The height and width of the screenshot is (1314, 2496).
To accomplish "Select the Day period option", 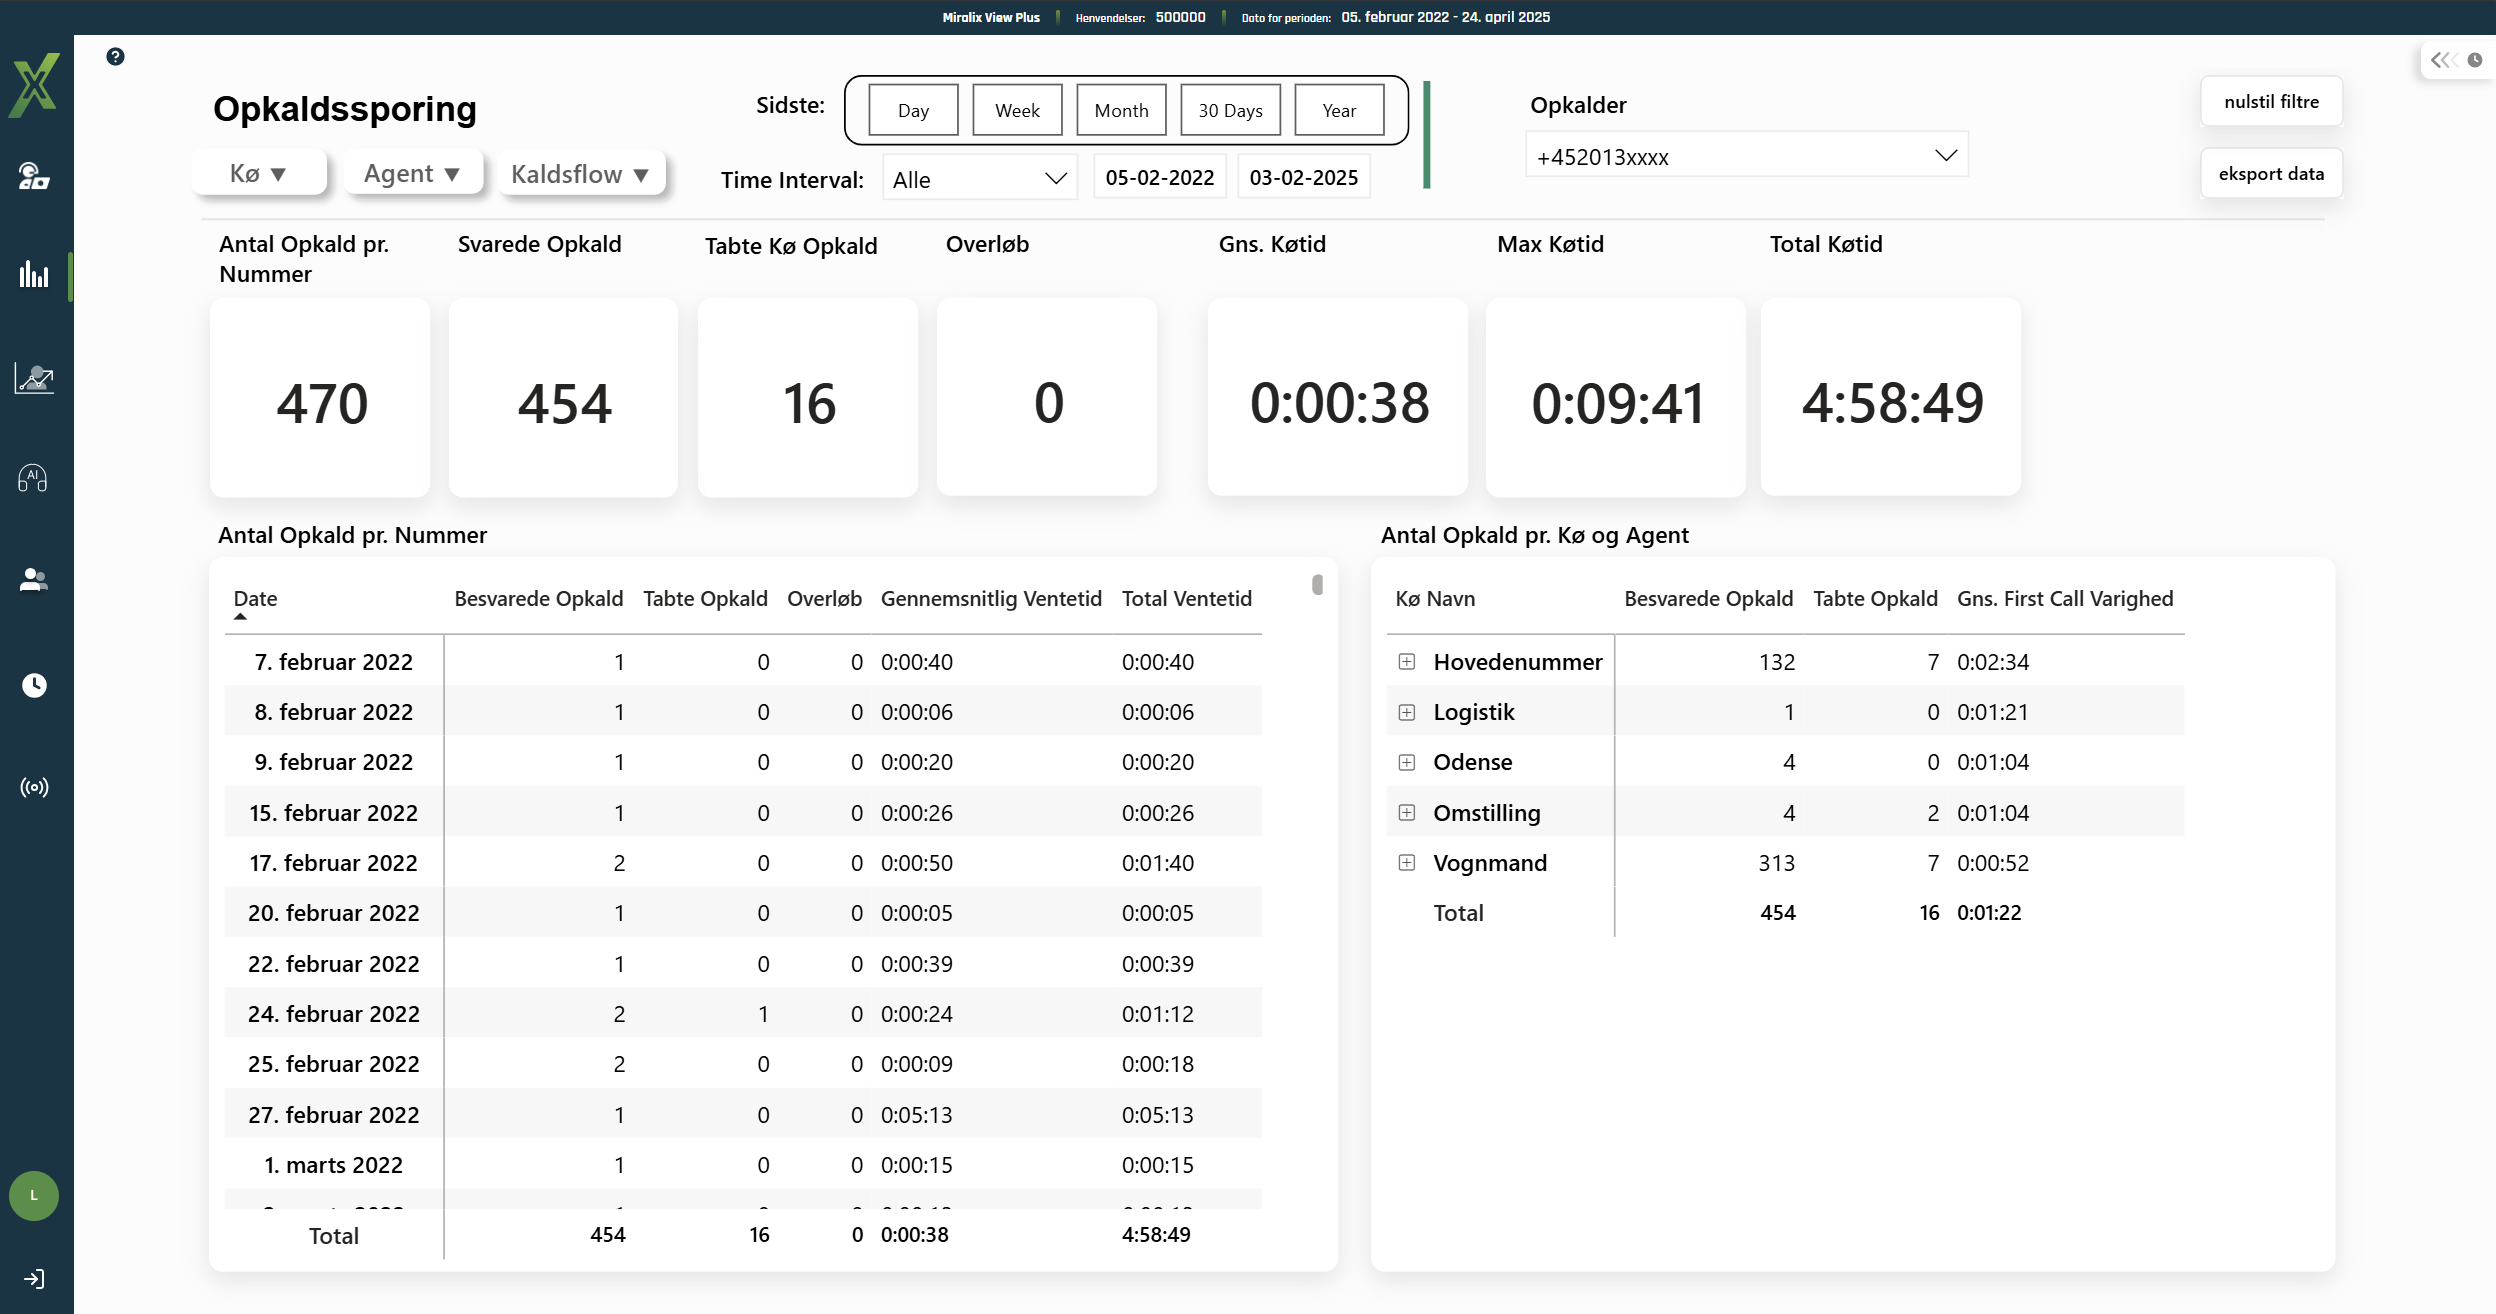I will click(x=913, y=110).
